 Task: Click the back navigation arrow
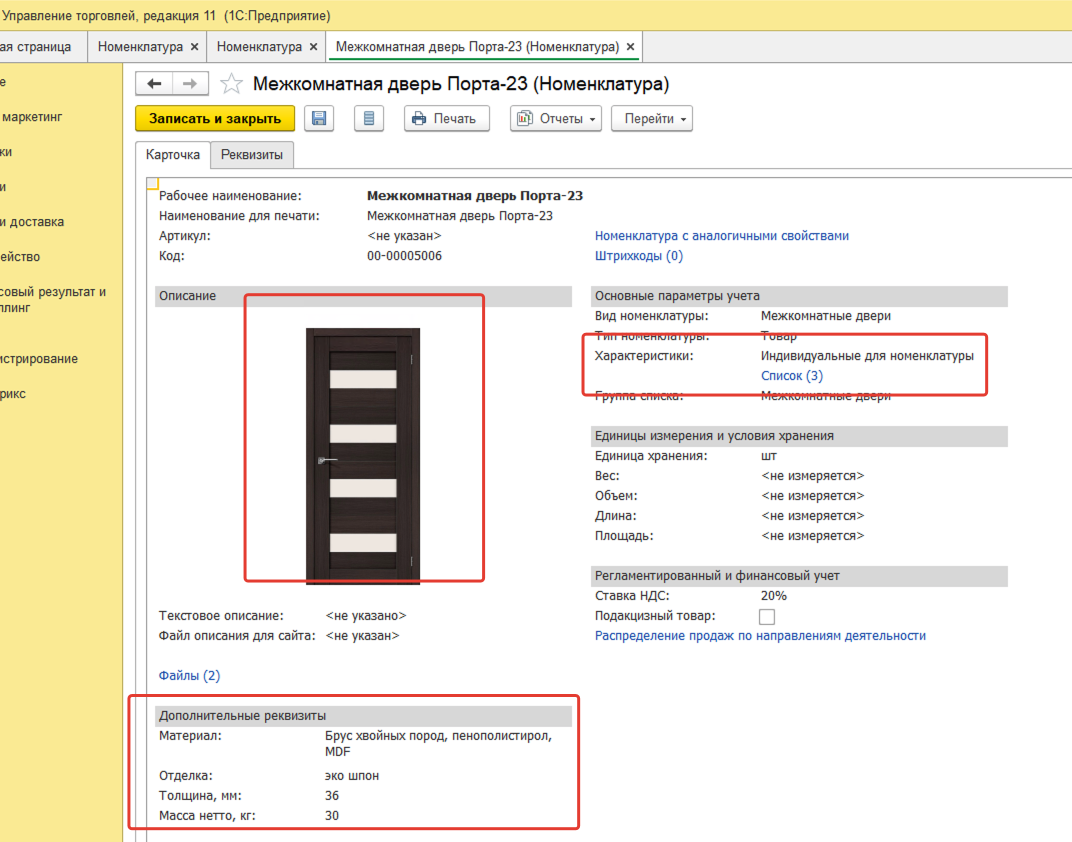154,84
